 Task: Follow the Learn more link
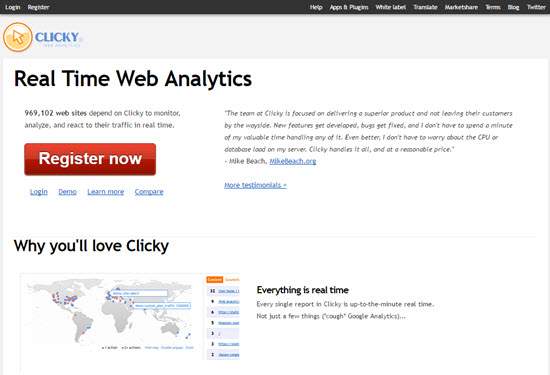coord(106,192)
